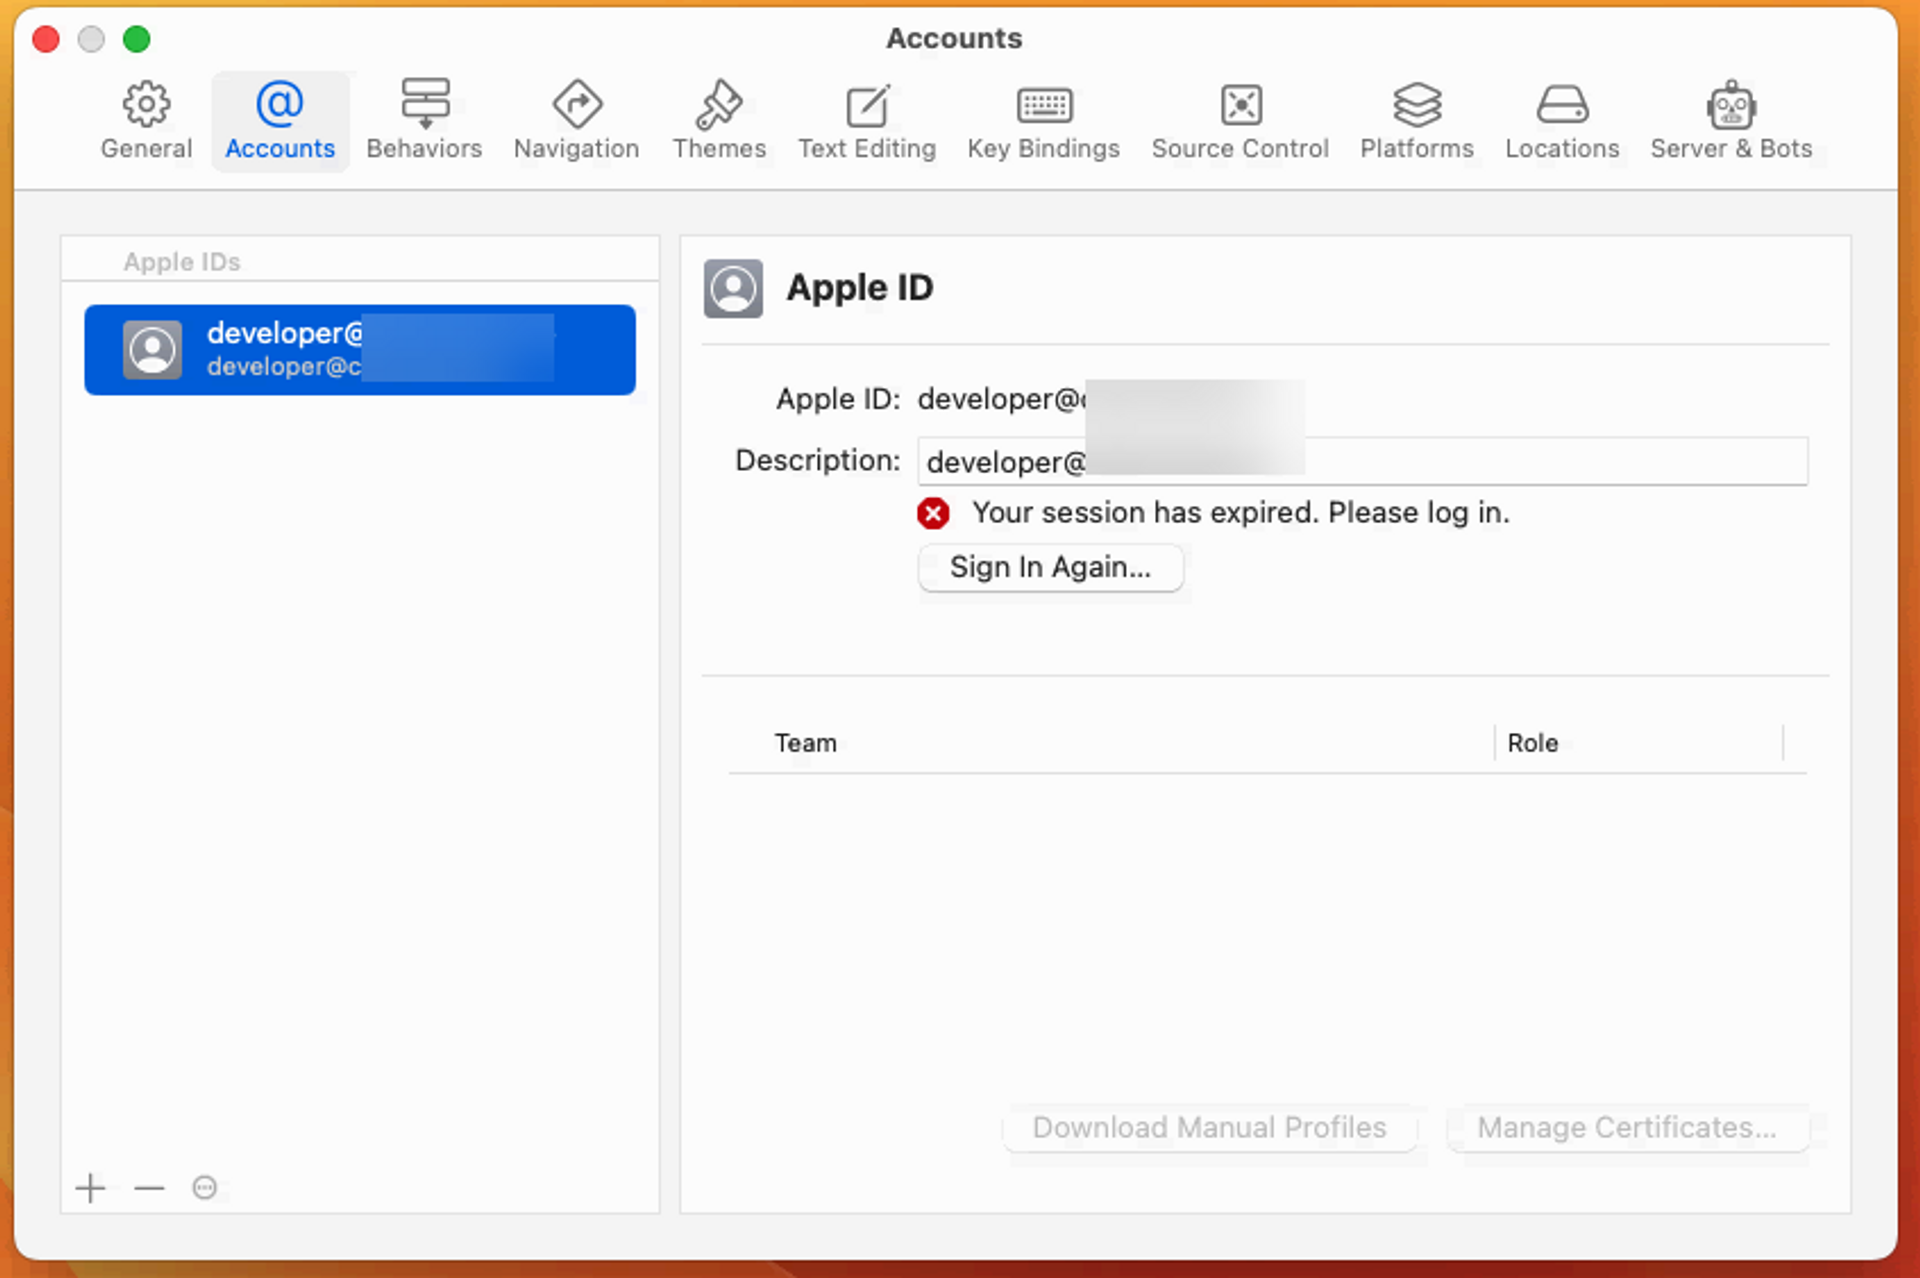Zoom the window using the green button

[x=137, y=39]
